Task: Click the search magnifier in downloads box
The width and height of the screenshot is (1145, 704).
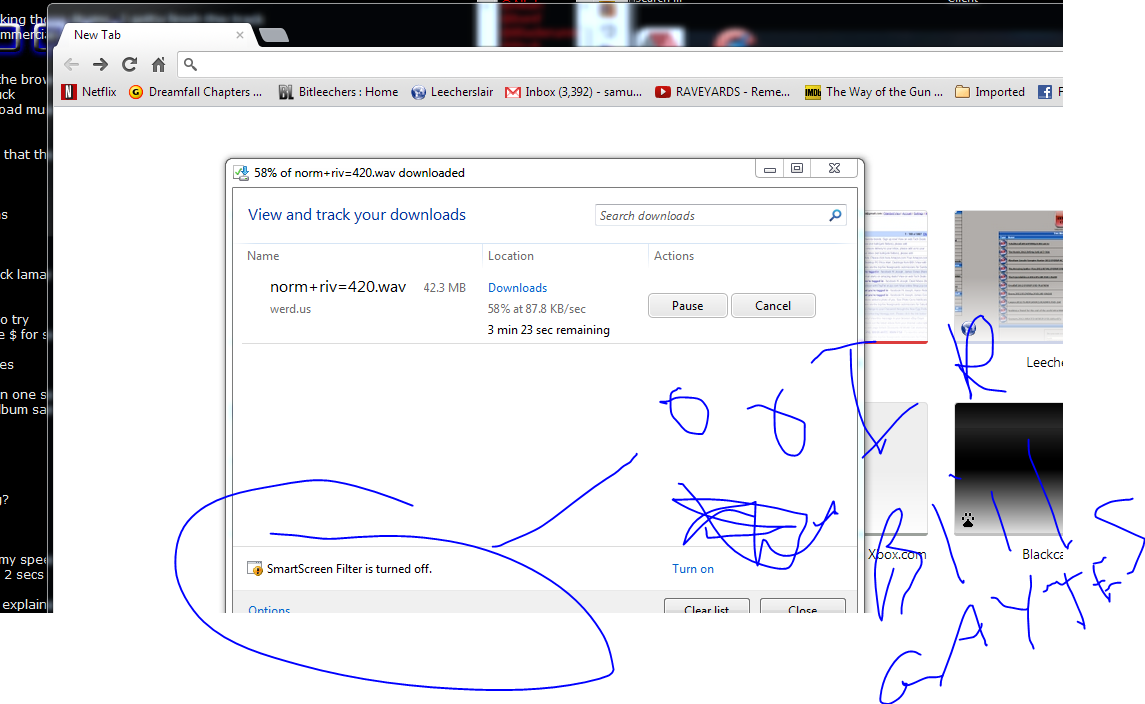Action: pyautogui.click(x=835, y=215)
